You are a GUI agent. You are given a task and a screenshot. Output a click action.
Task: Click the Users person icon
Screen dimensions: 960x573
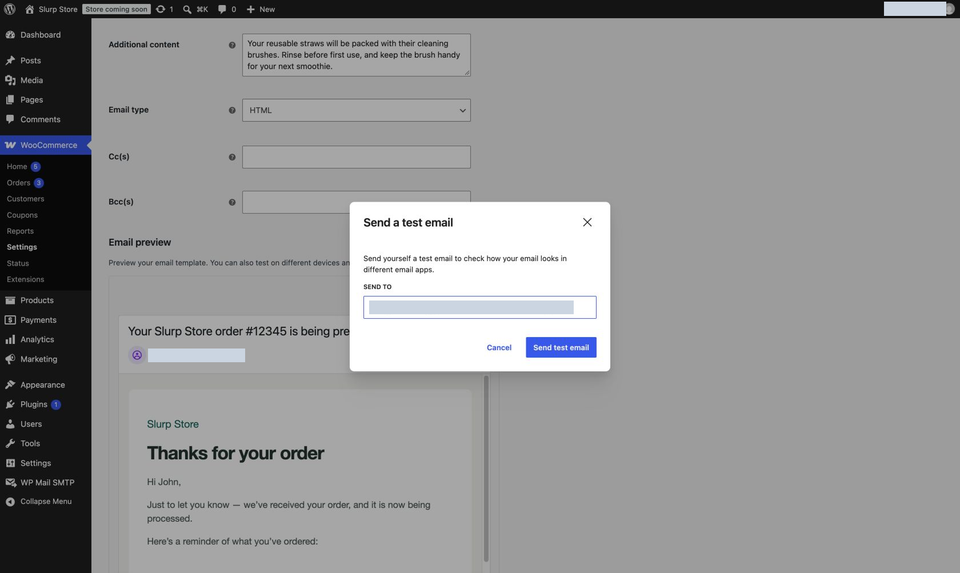point(10,424)
